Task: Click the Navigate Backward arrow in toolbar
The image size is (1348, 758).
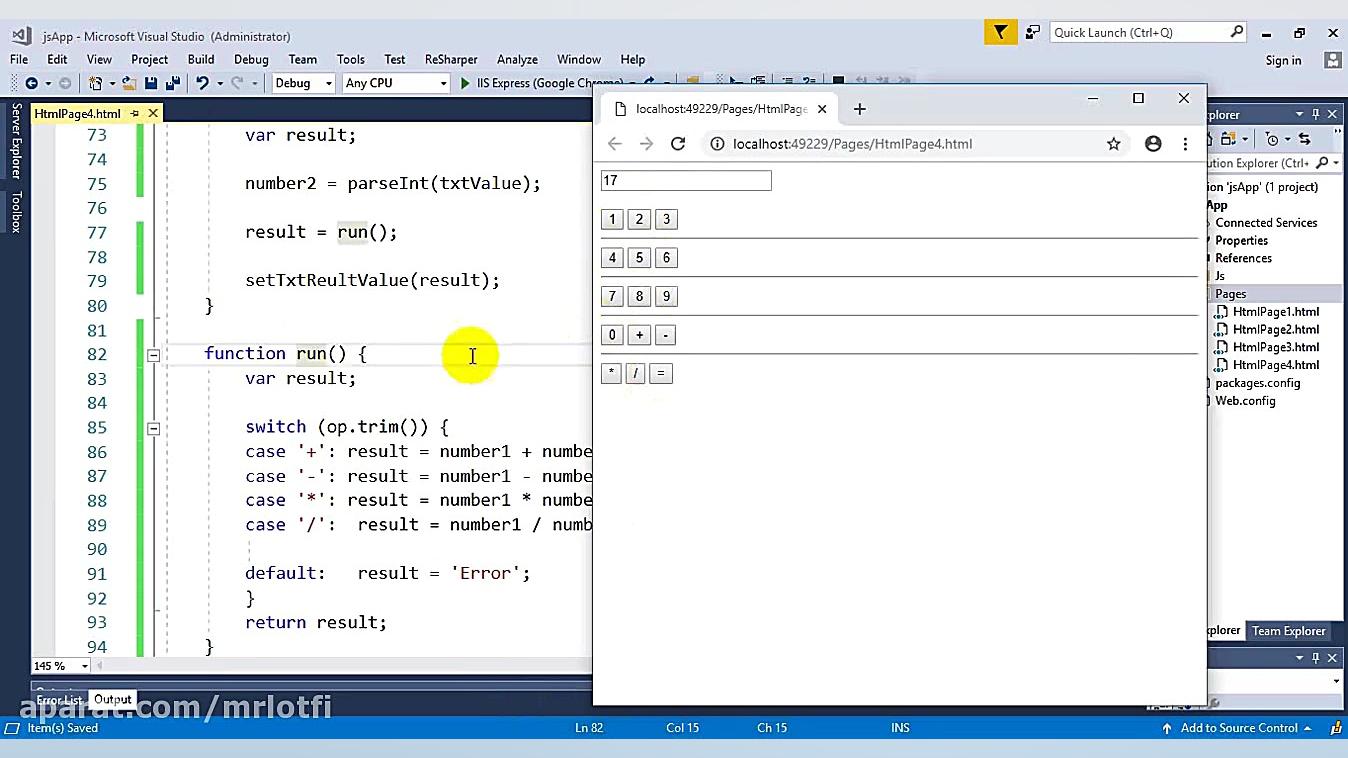Action: tap(31, 83)
